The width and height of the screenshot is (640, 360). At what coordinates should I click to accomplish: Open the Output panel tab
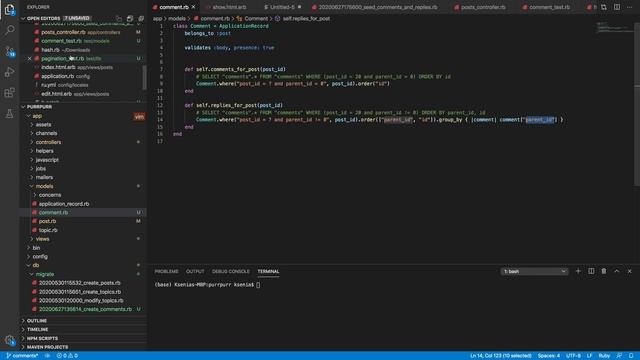195,271
